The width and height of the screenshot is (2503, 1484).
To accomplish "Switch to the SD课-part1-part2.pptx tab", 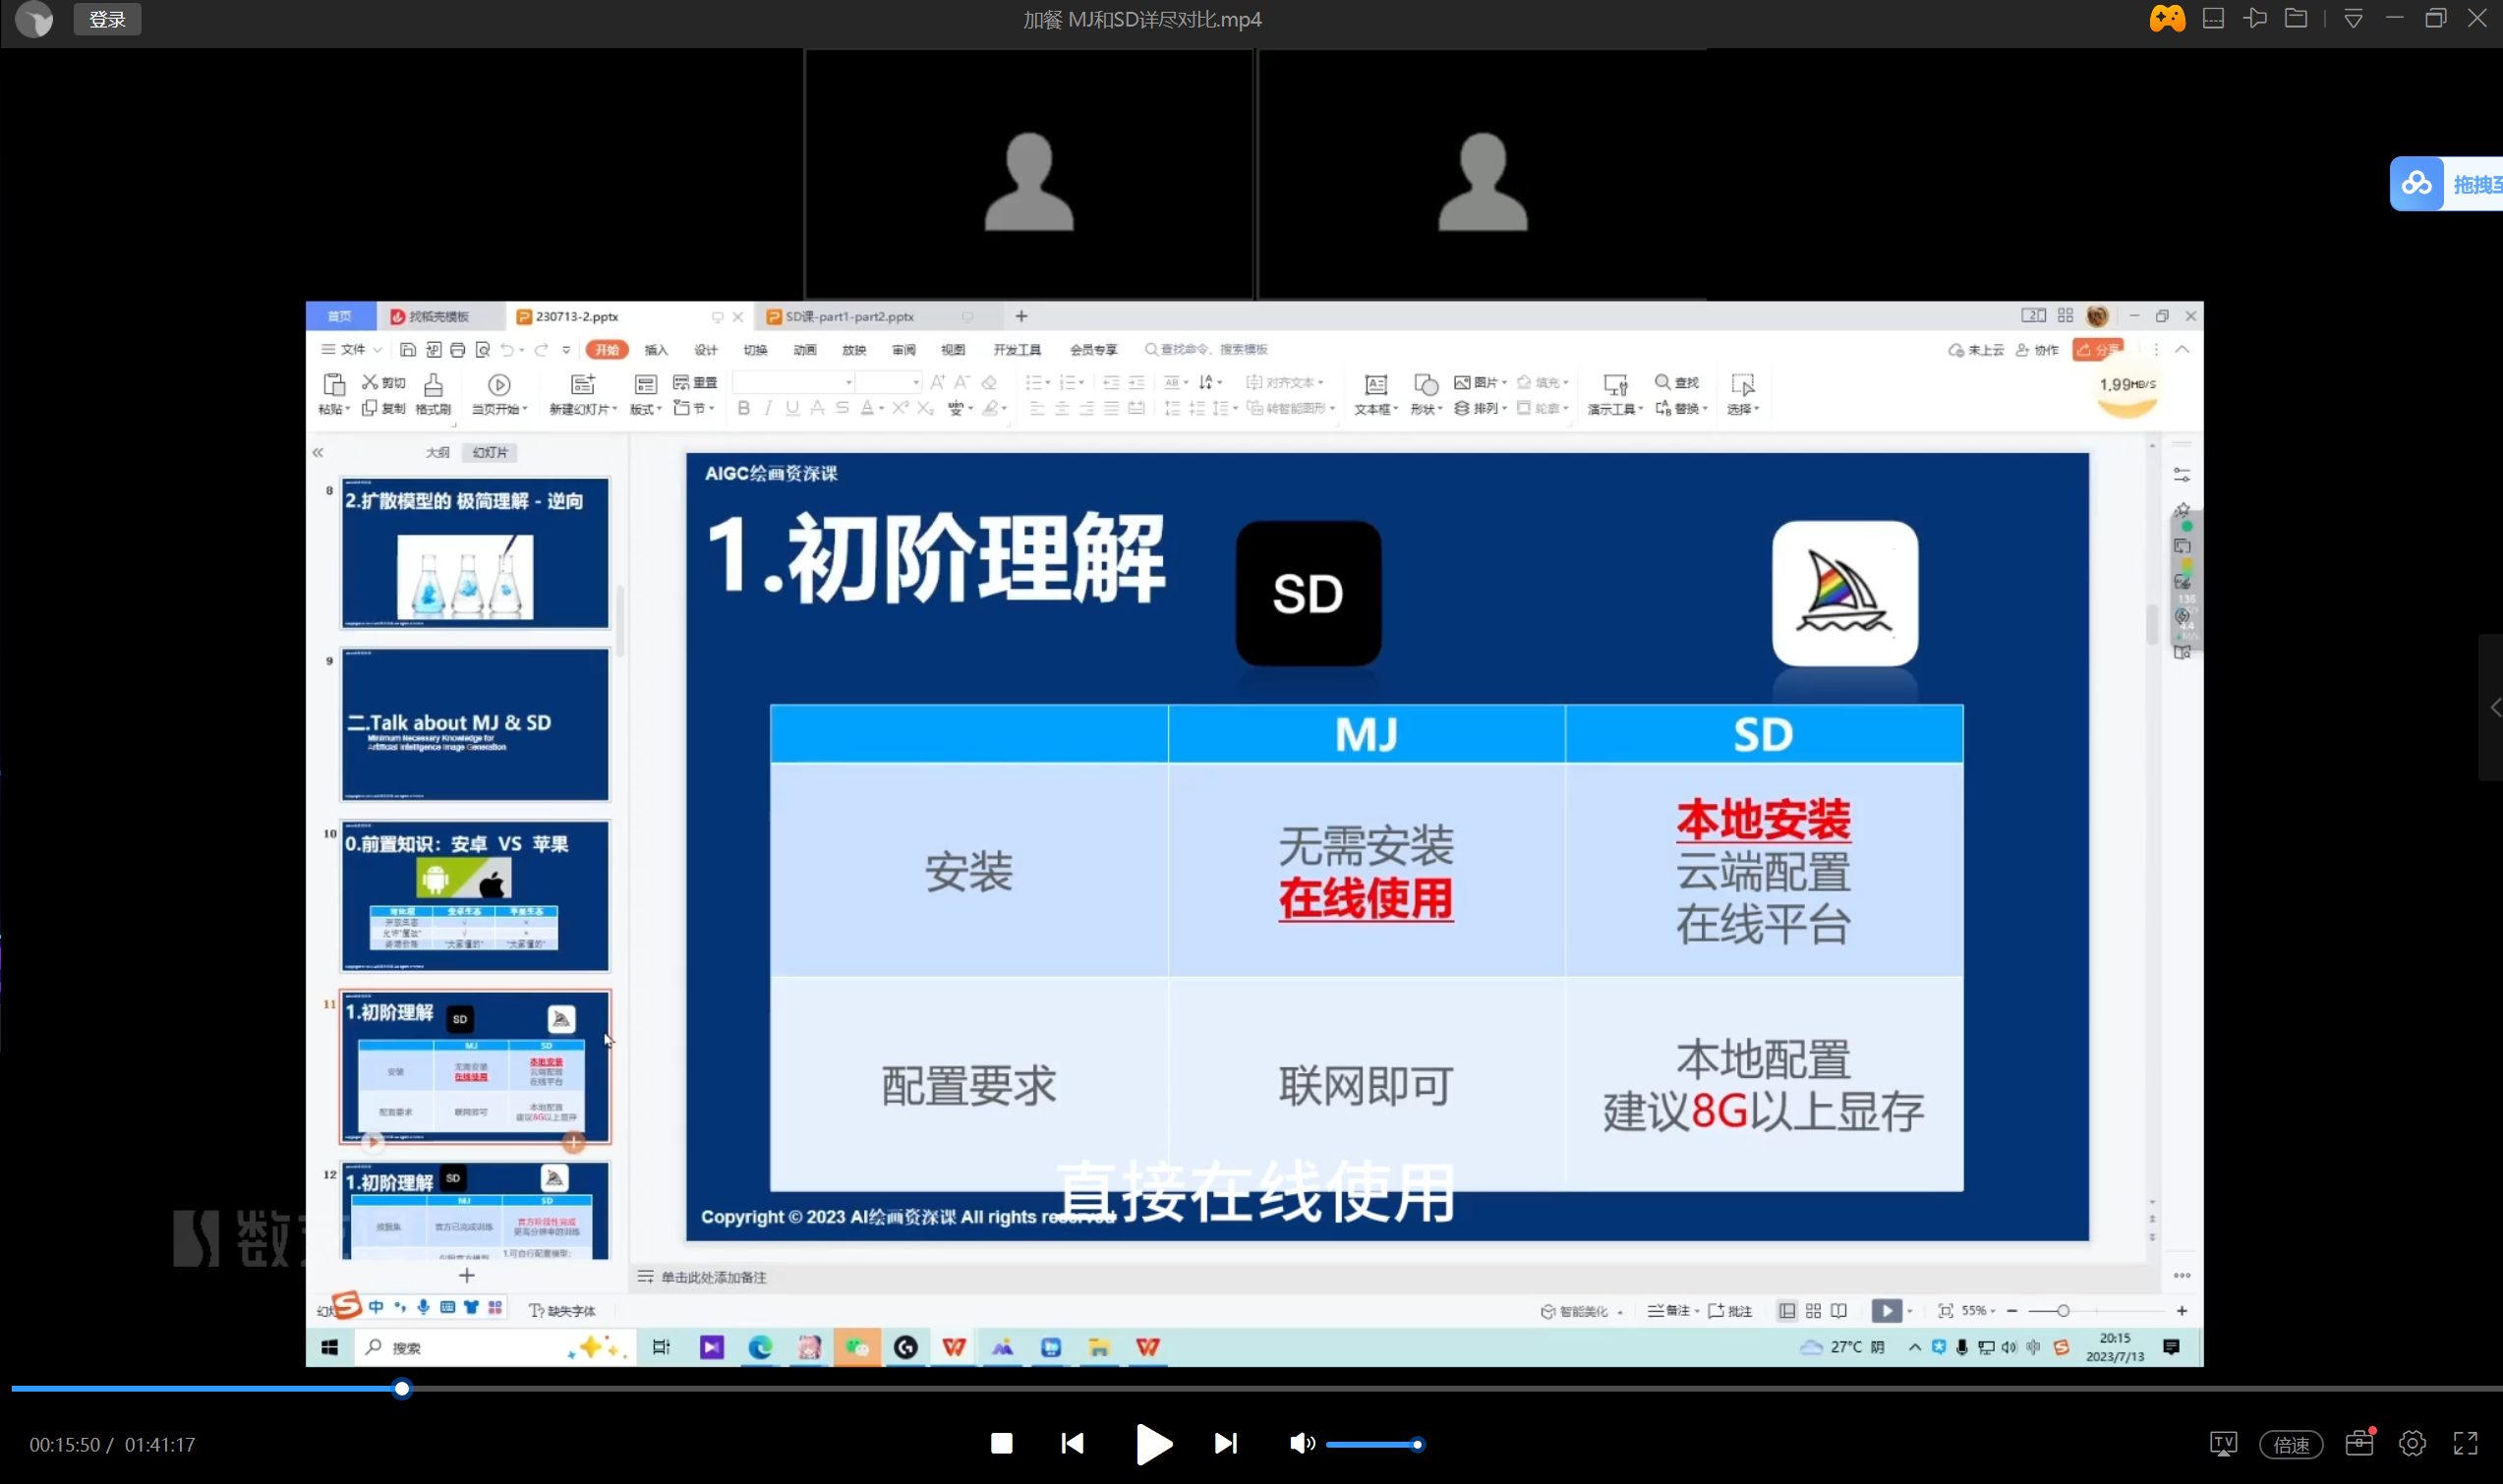I will (850, 316).
